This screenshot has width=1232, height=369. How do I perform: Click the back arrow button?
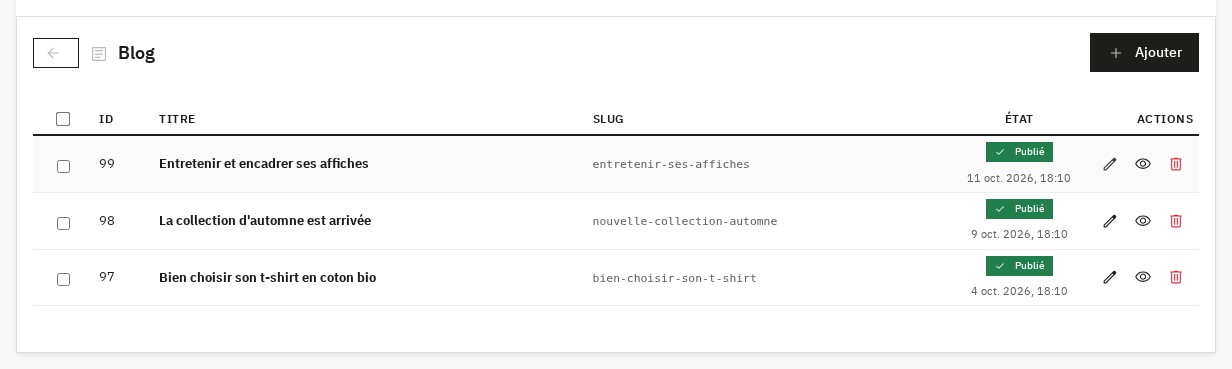click(56, 53)
